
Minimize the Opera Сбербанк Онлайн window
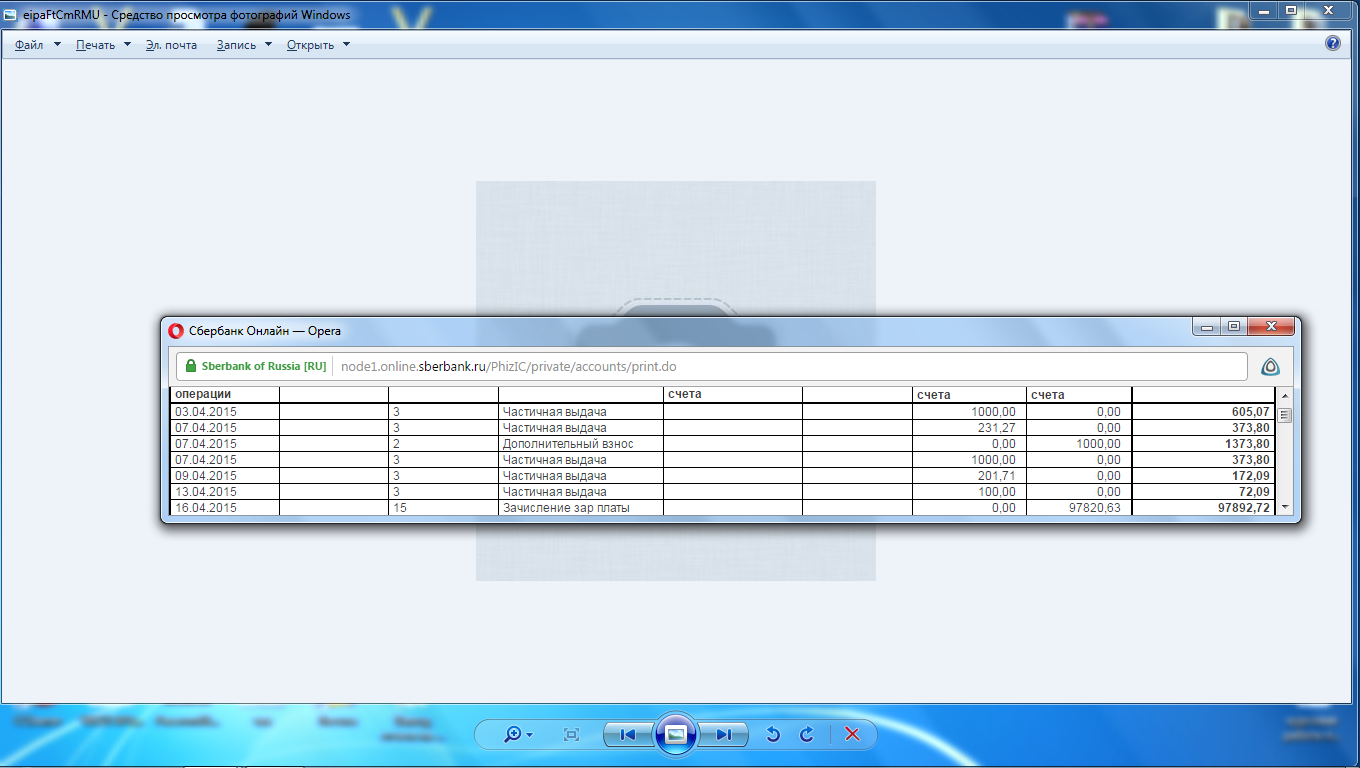(x=1207, y=326)
